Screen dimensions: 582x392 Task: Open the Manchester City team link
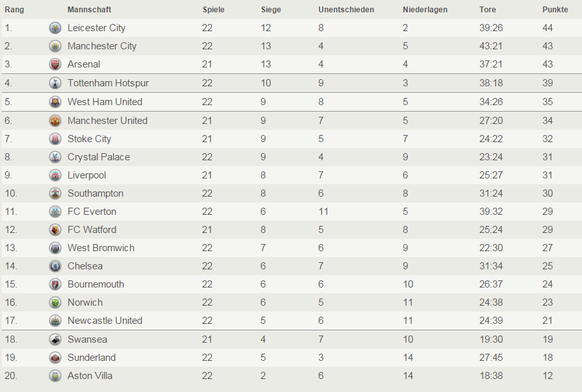[102, 46]
